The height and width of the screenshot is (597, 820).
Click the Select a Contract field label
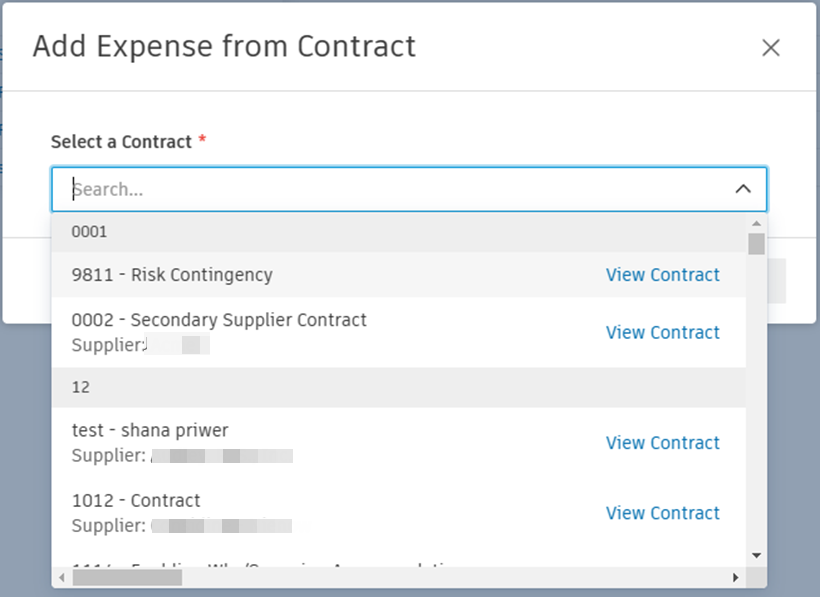tap(121, 142)
